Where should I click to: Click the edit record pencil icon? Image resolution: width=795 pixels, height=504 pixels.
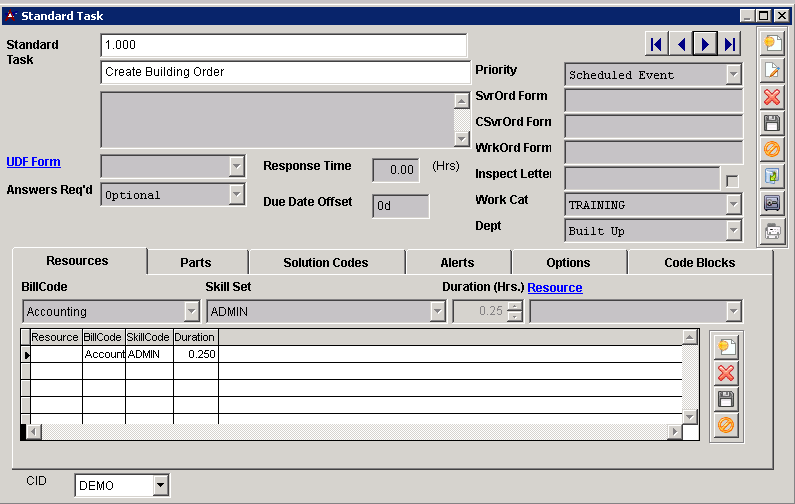(772, 70)
